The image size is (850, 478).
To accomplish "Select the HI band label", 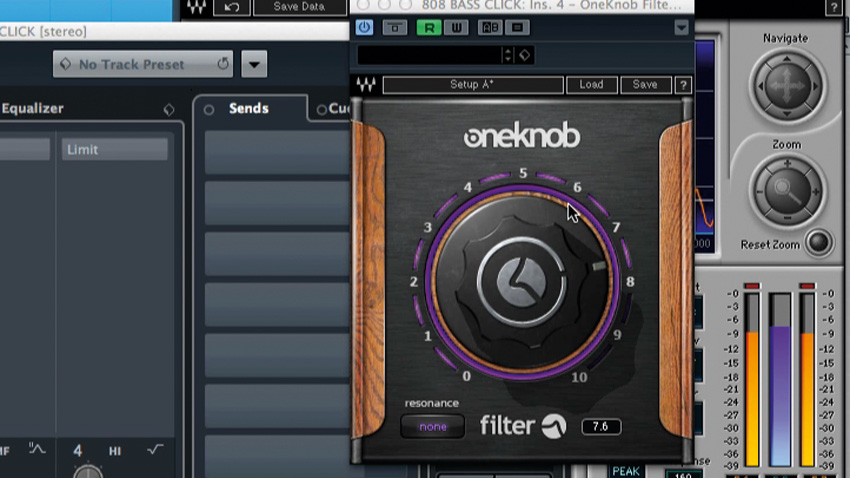I will [115, 451].
